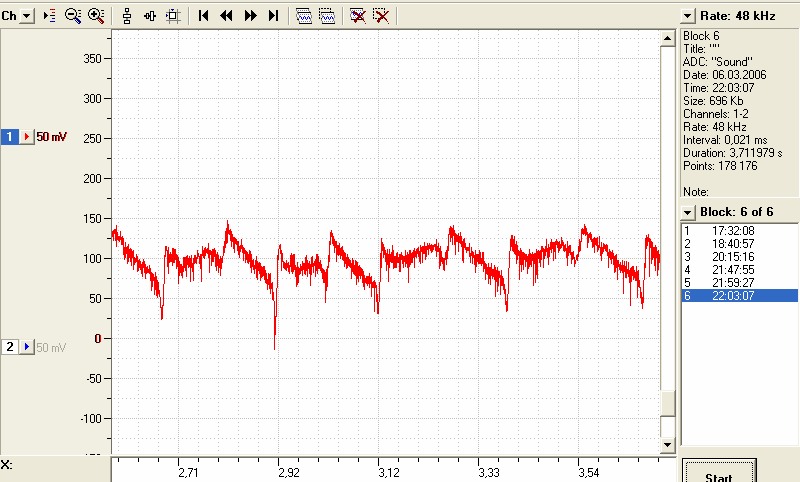Click the Points: 178 176 info line
Viewport: 800px width, 482px height.
click(x=720, y=166)
